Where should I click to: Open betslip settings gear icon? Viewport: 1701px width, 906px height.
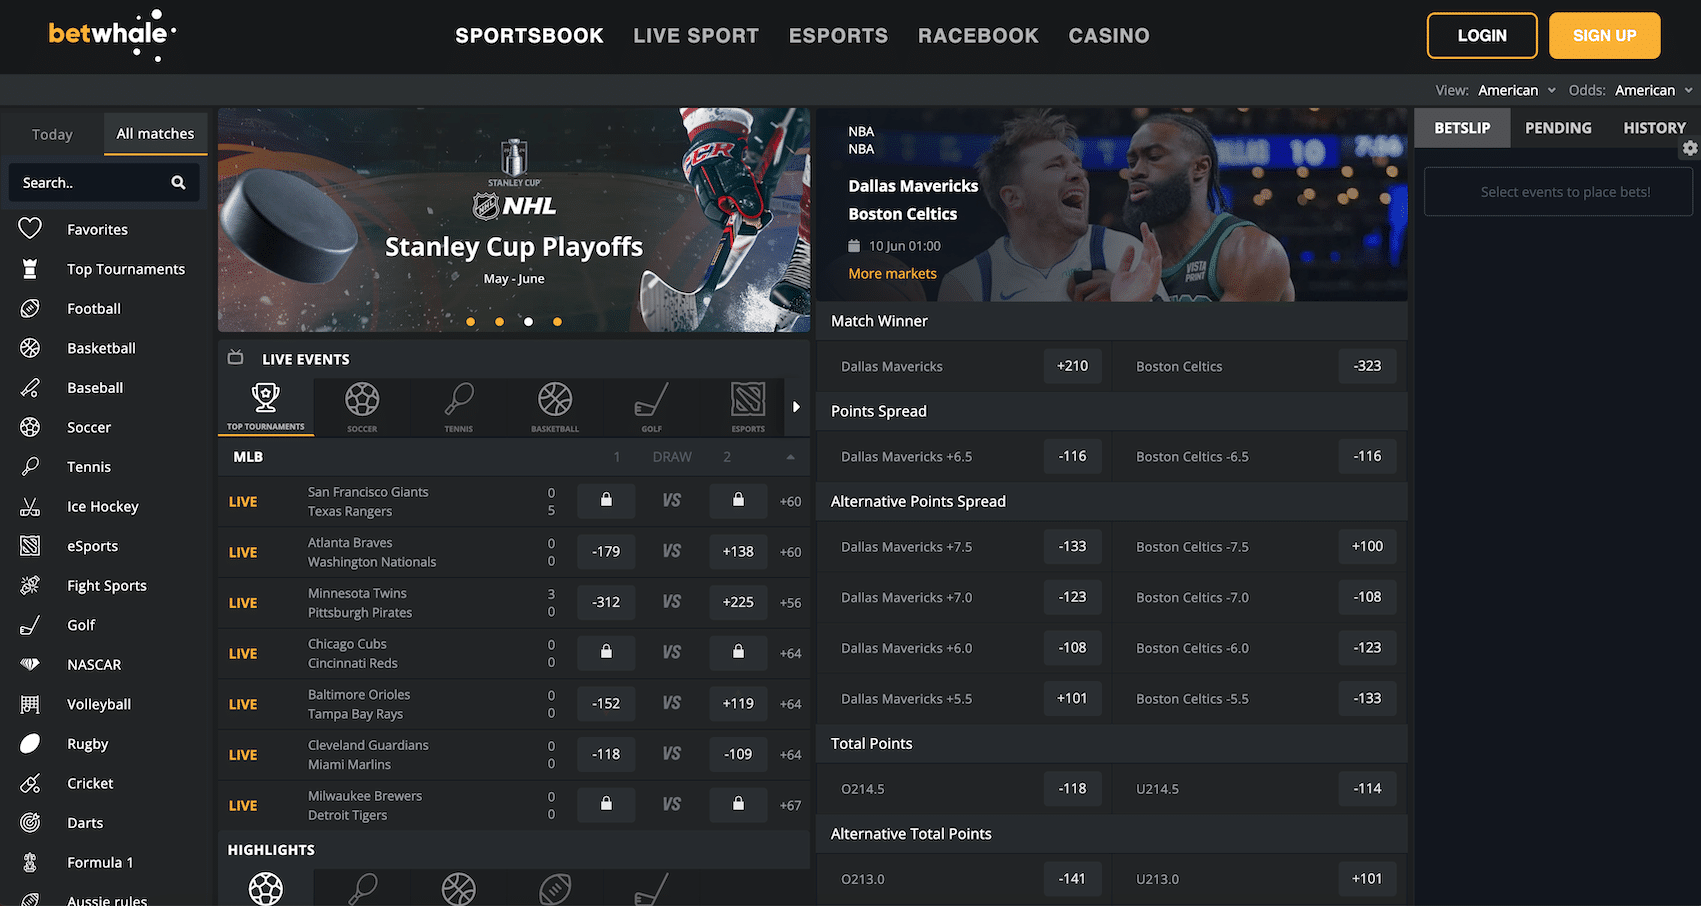(x=1690, y=148)
